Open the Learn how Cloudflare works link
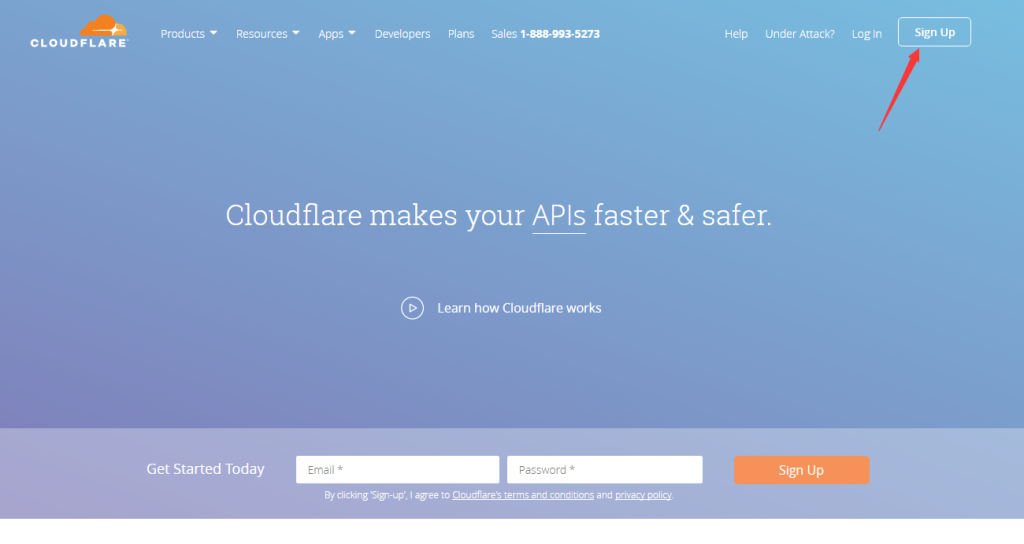The width and height of the screenshot is (1024, 544). click(518, 308)
